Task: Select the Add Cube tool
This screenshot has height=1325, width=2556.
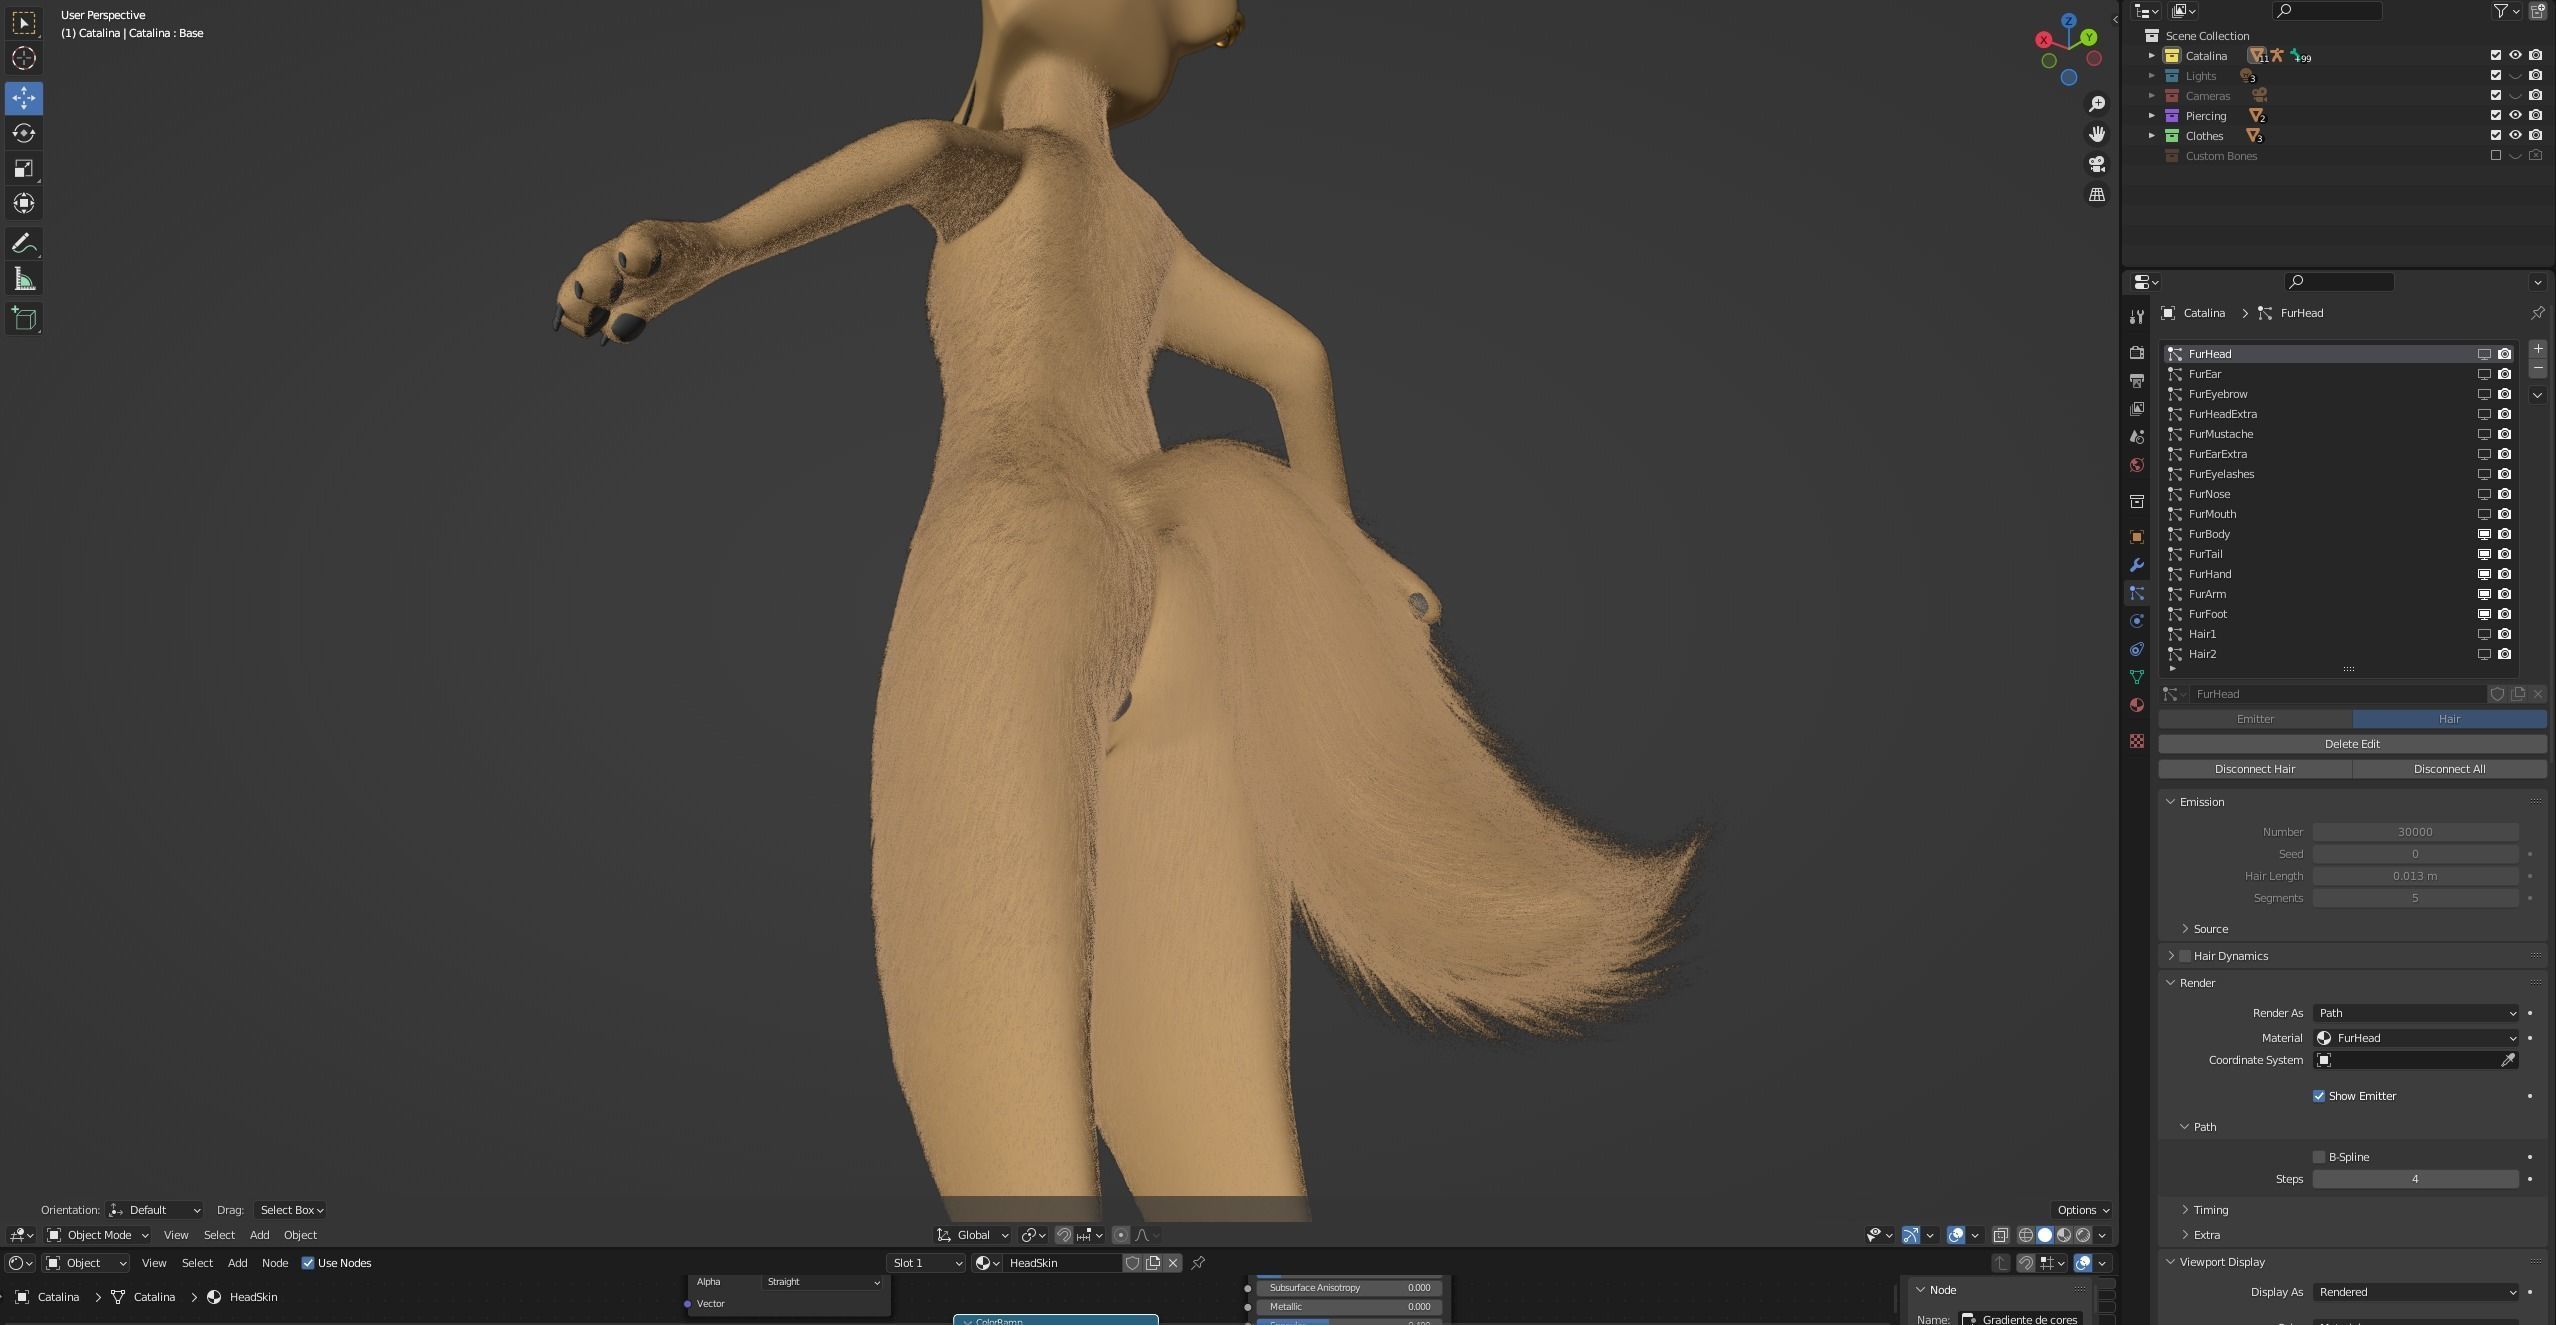Action: (24, 319)
